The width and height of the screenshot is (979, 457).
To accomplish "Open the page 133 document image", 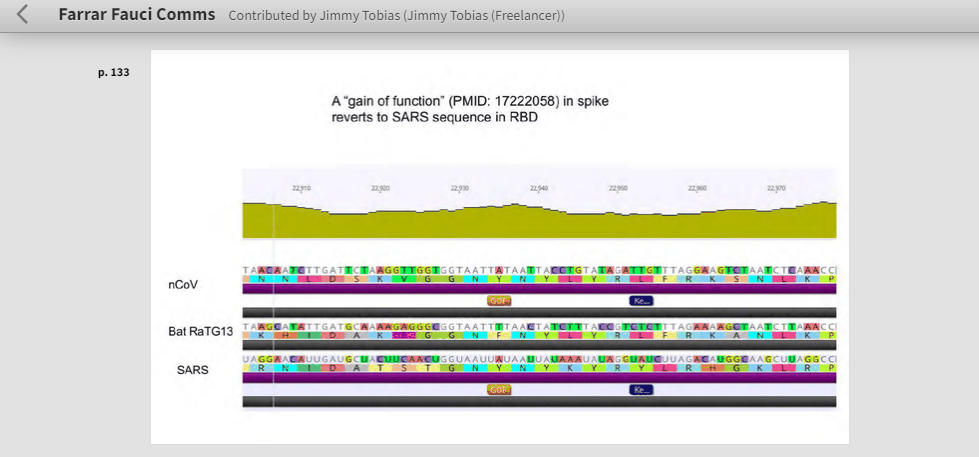I will [x=499, y=247].
